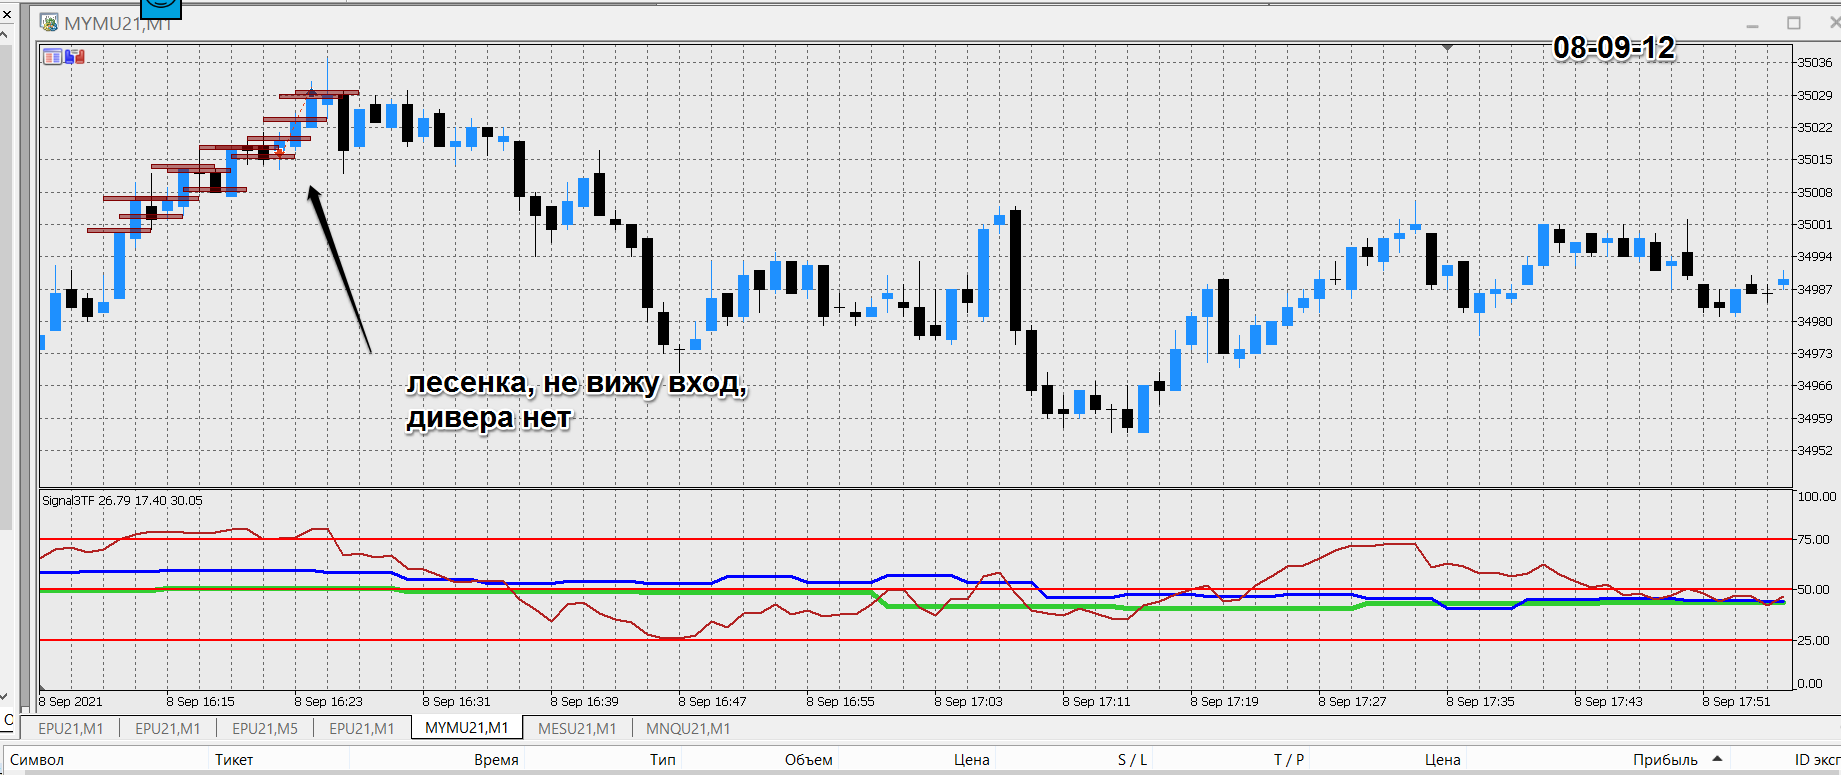1841x775 pixels.
Task: Click the MYMU21,M1 chart window title icon
Action: coord(48,23)
